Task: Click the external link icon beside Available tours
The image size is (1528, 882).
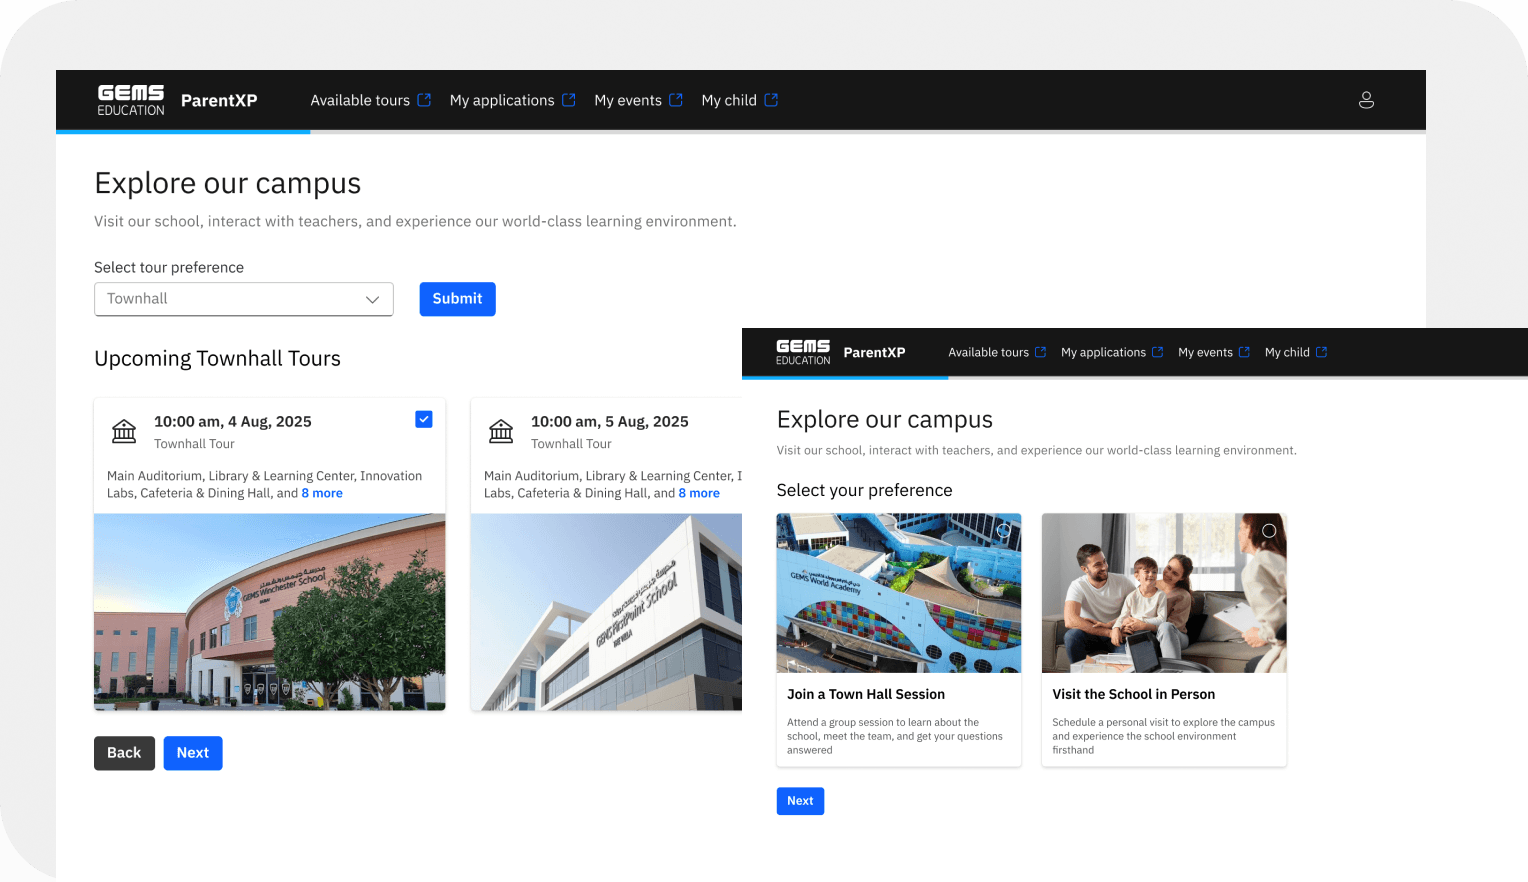Action: click(x=425, y=99)
